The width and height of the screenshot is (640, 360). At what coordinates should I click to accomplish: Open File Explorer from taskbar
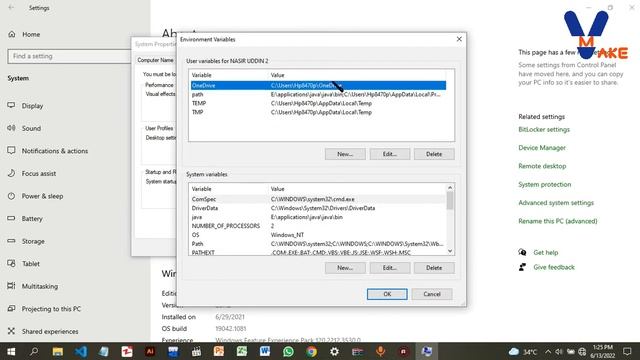58,351
